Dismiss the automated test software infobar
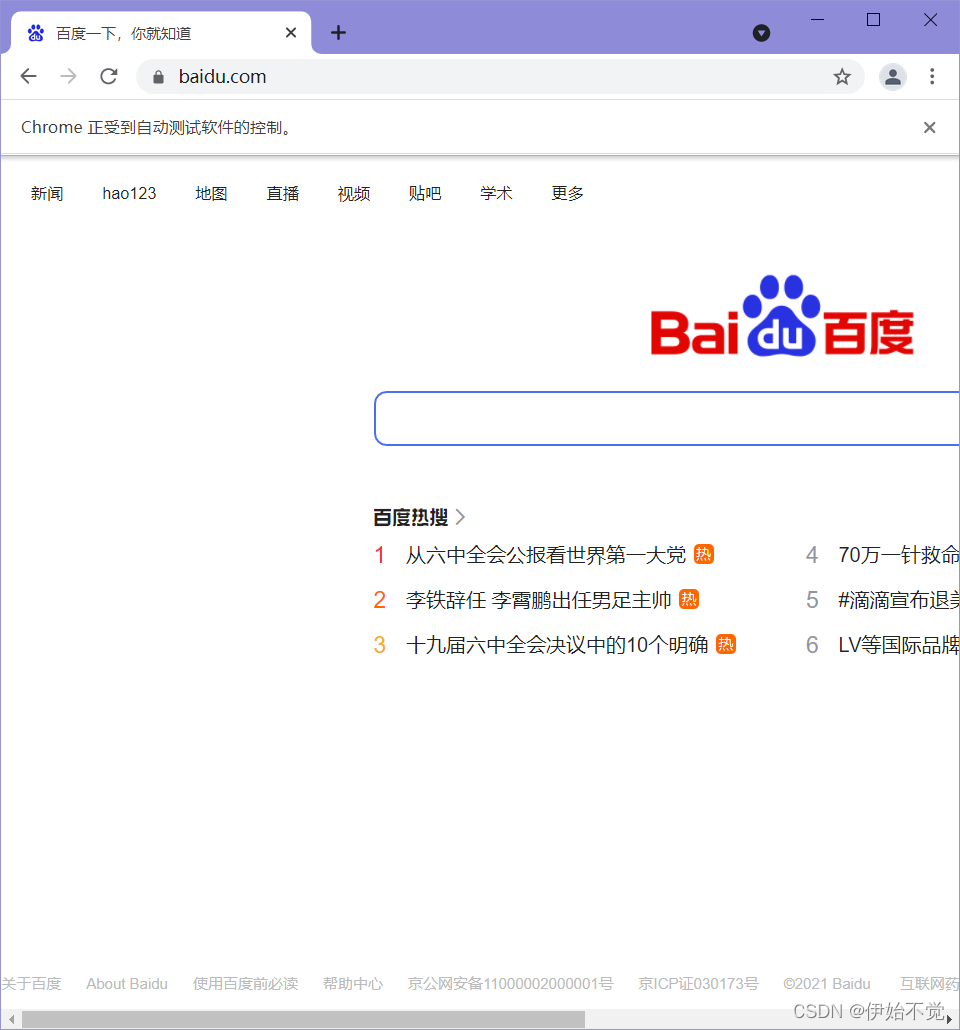This screenshot has width=960, height=1030. tap(929, 127)
